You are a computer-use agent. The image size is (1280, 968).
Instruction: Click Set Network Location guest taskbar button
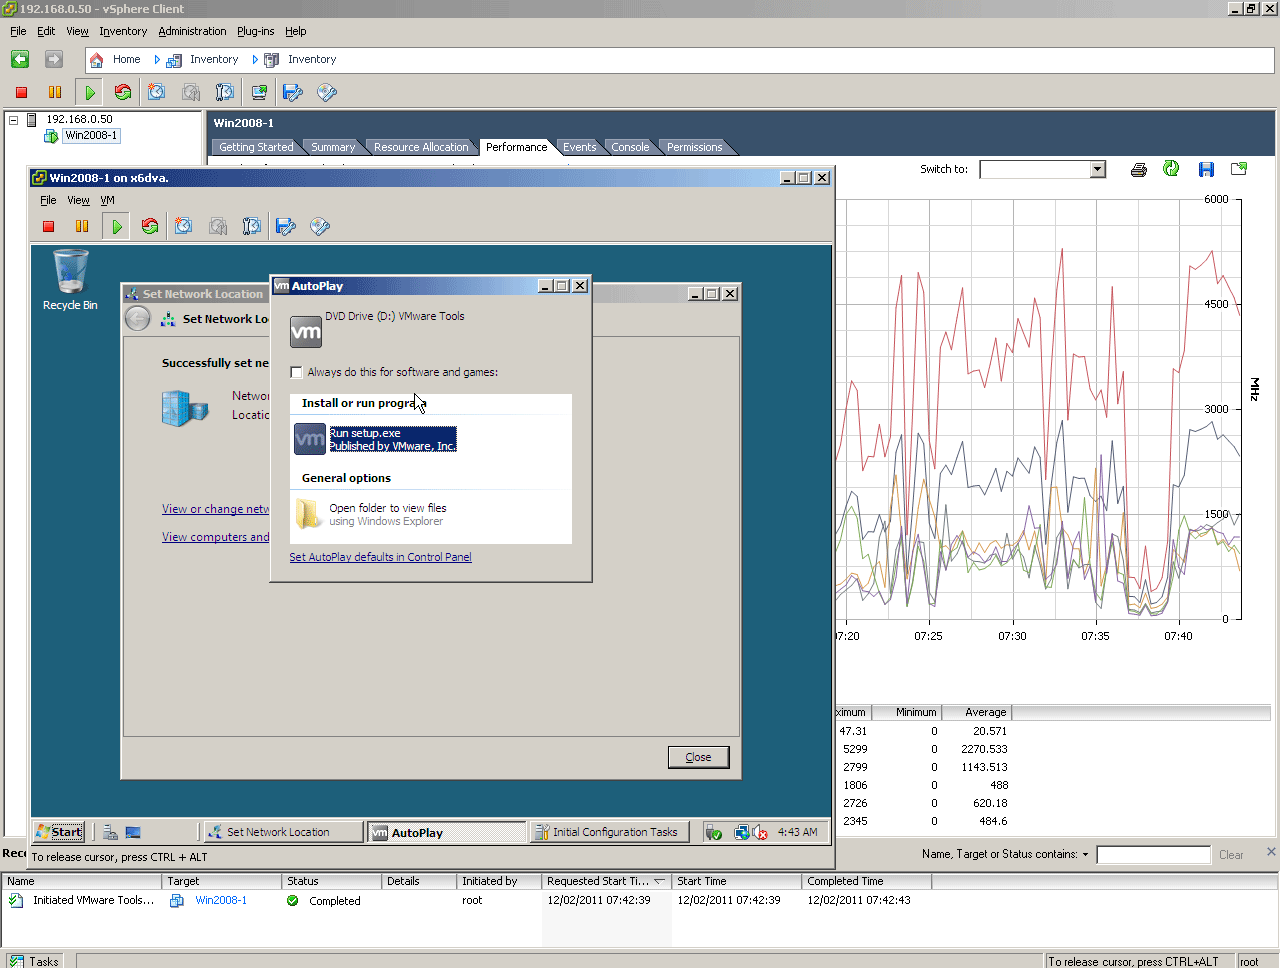point(284,832)
